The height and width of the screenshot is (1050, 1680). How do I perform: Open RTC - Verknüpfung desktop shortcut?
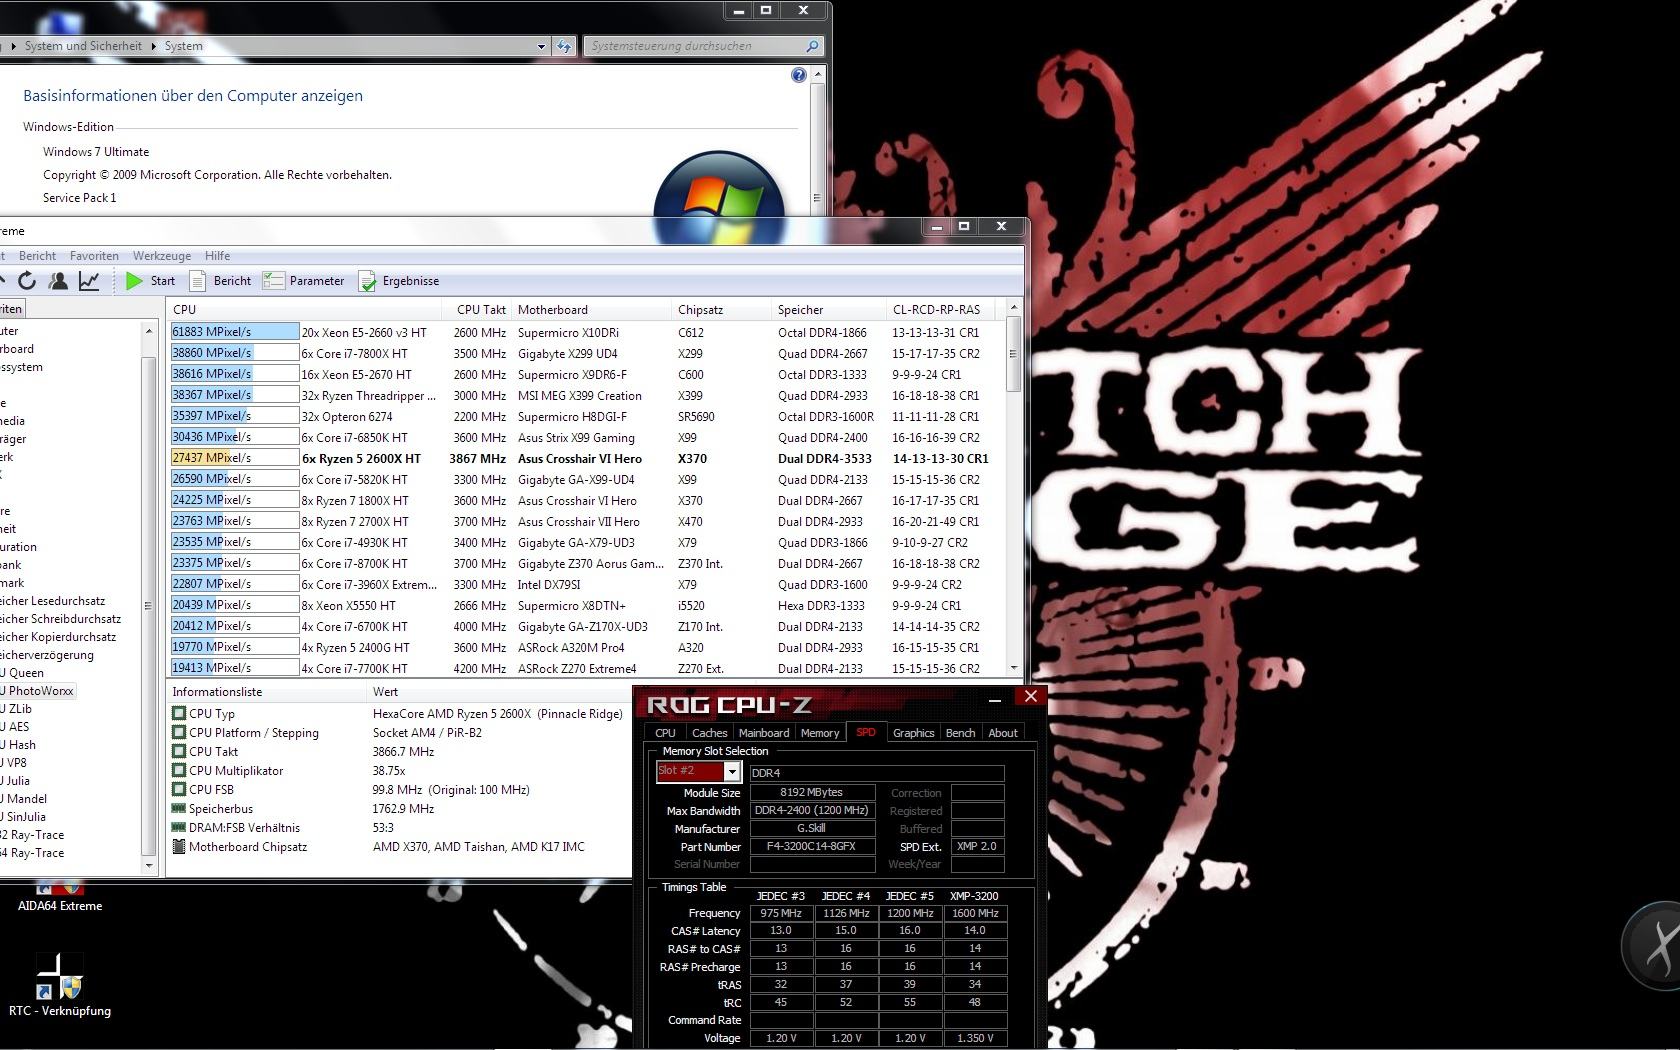coord(59,985)
